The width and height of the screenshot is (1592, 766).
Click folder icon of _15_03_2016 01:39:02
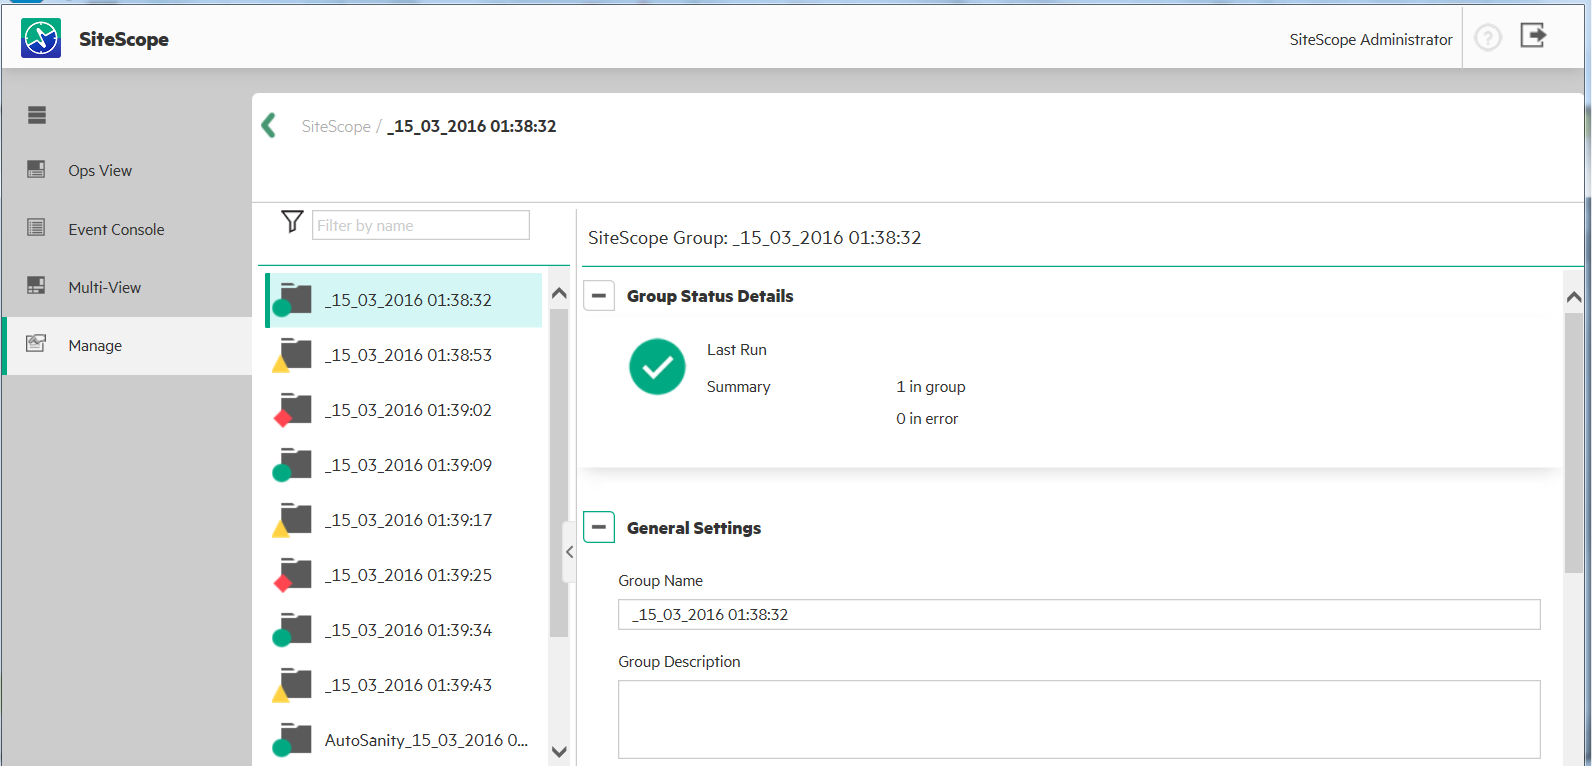293,409
